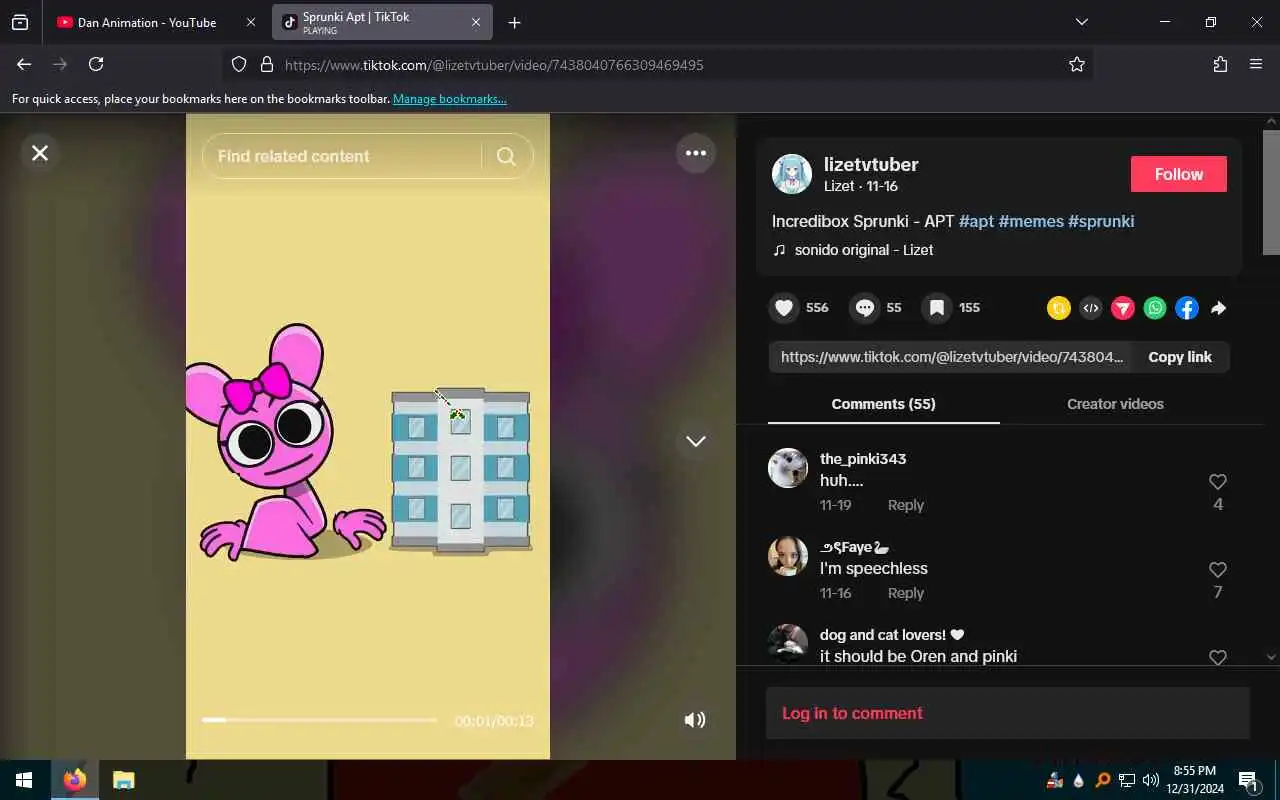Open the extensions puzzle icon
Viewport: 1280px width, 800px height.
pos(1220,64)
